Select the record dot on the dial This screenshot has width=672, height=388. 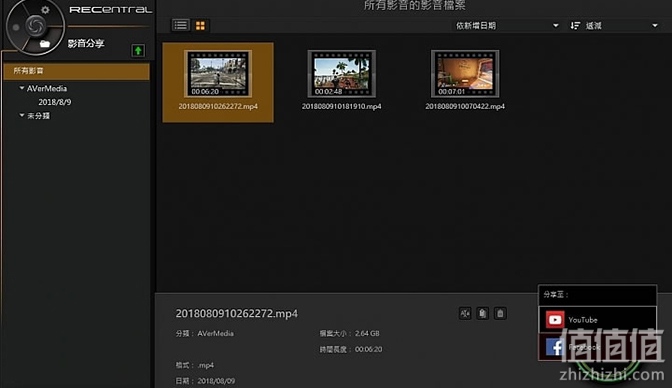pos(16,27)
